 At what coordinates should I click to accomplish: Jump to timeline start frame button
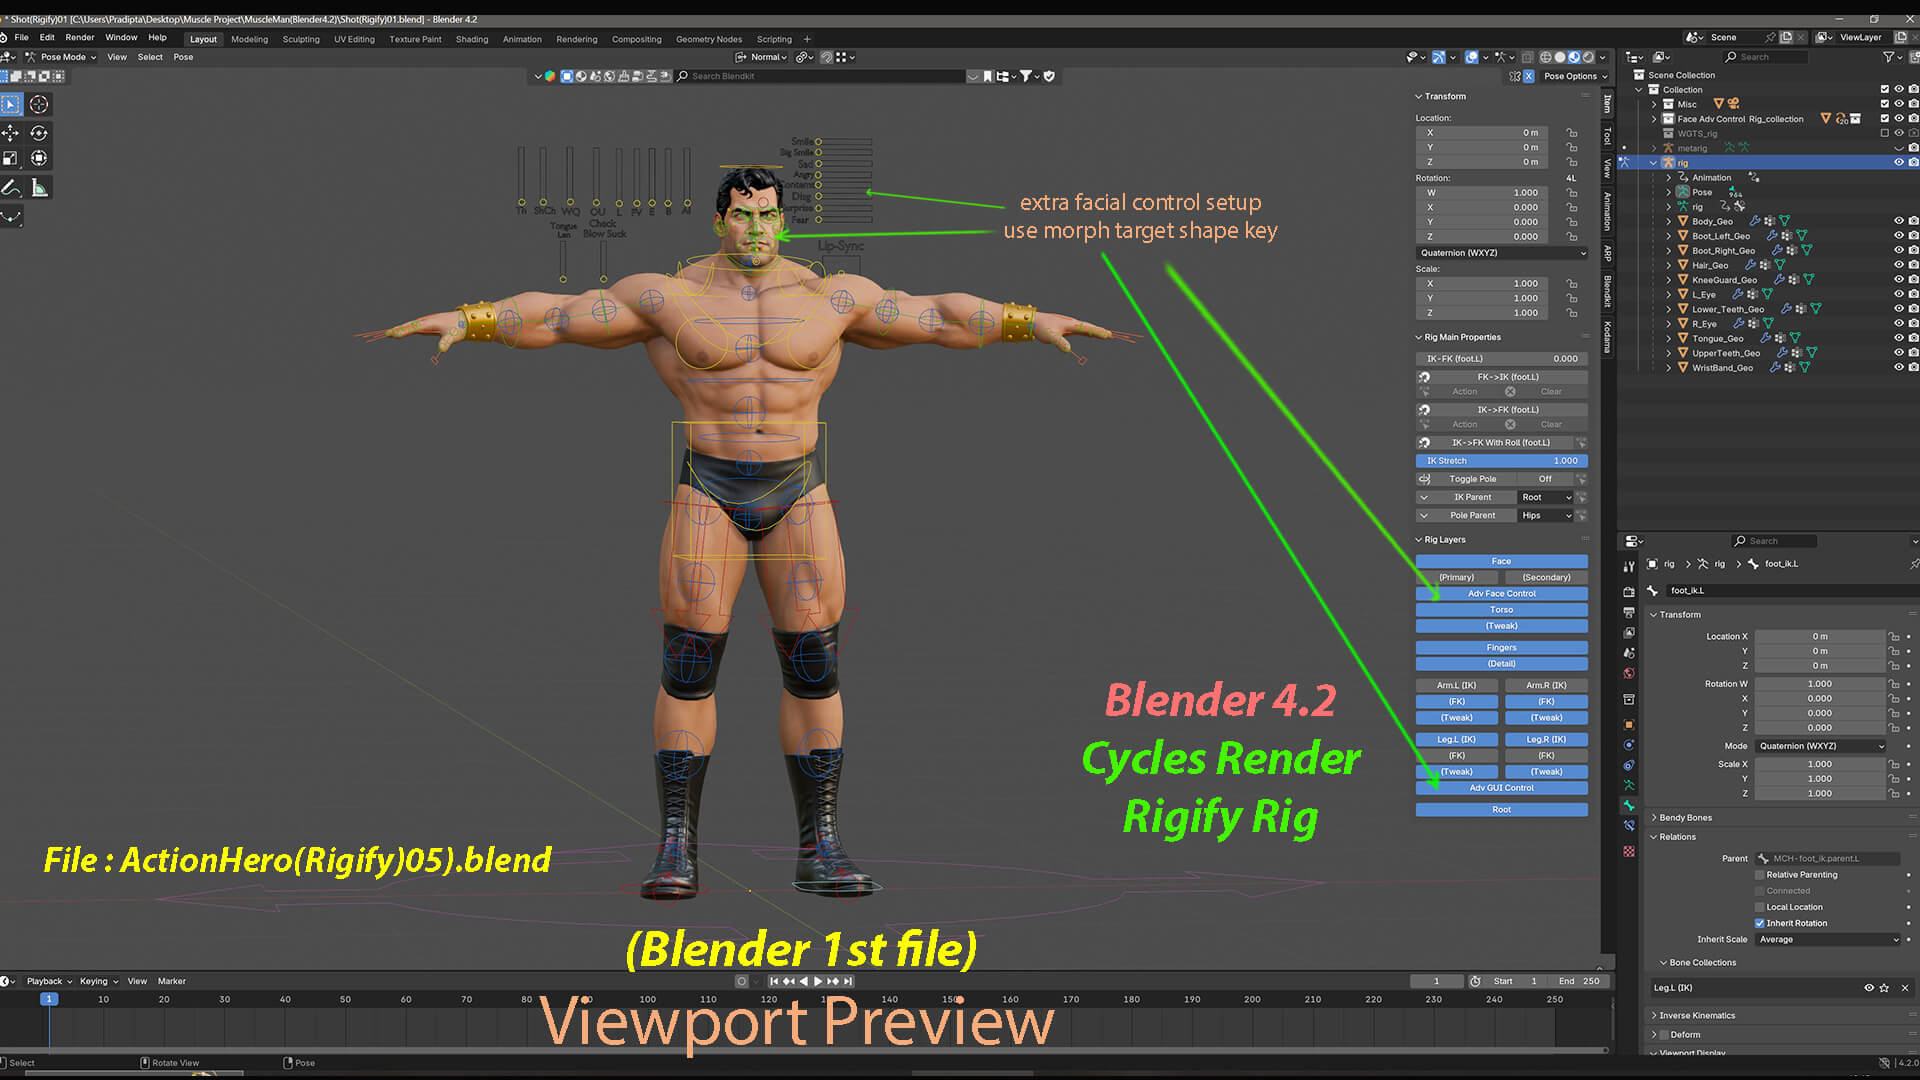[x=774, y=981]
